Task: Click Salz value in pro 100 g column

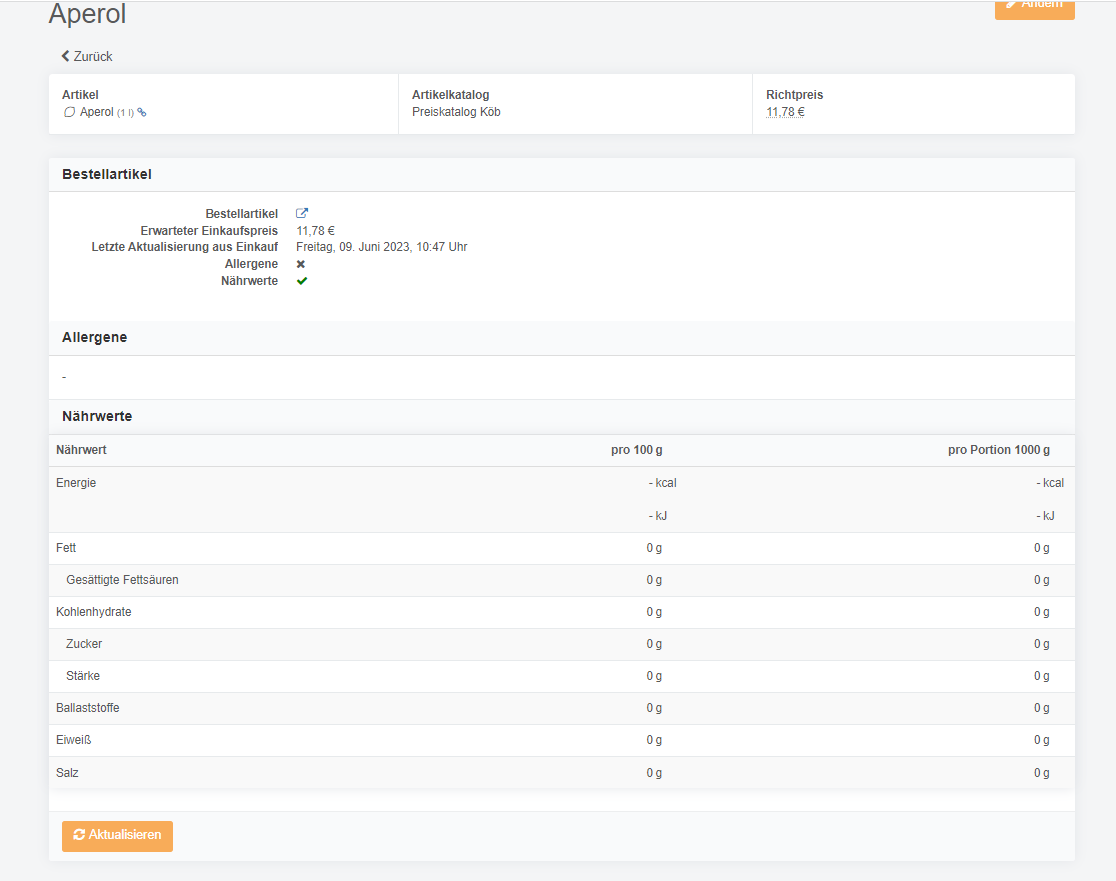Action: (x=654, y=773)
